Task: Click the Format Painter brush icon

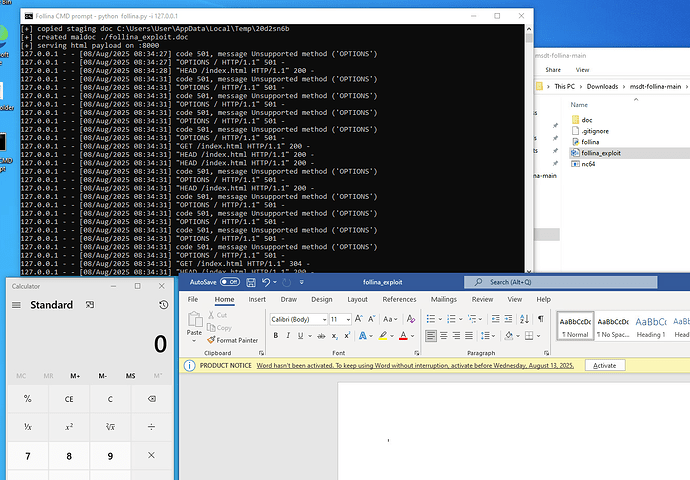Action: (211, 340)
